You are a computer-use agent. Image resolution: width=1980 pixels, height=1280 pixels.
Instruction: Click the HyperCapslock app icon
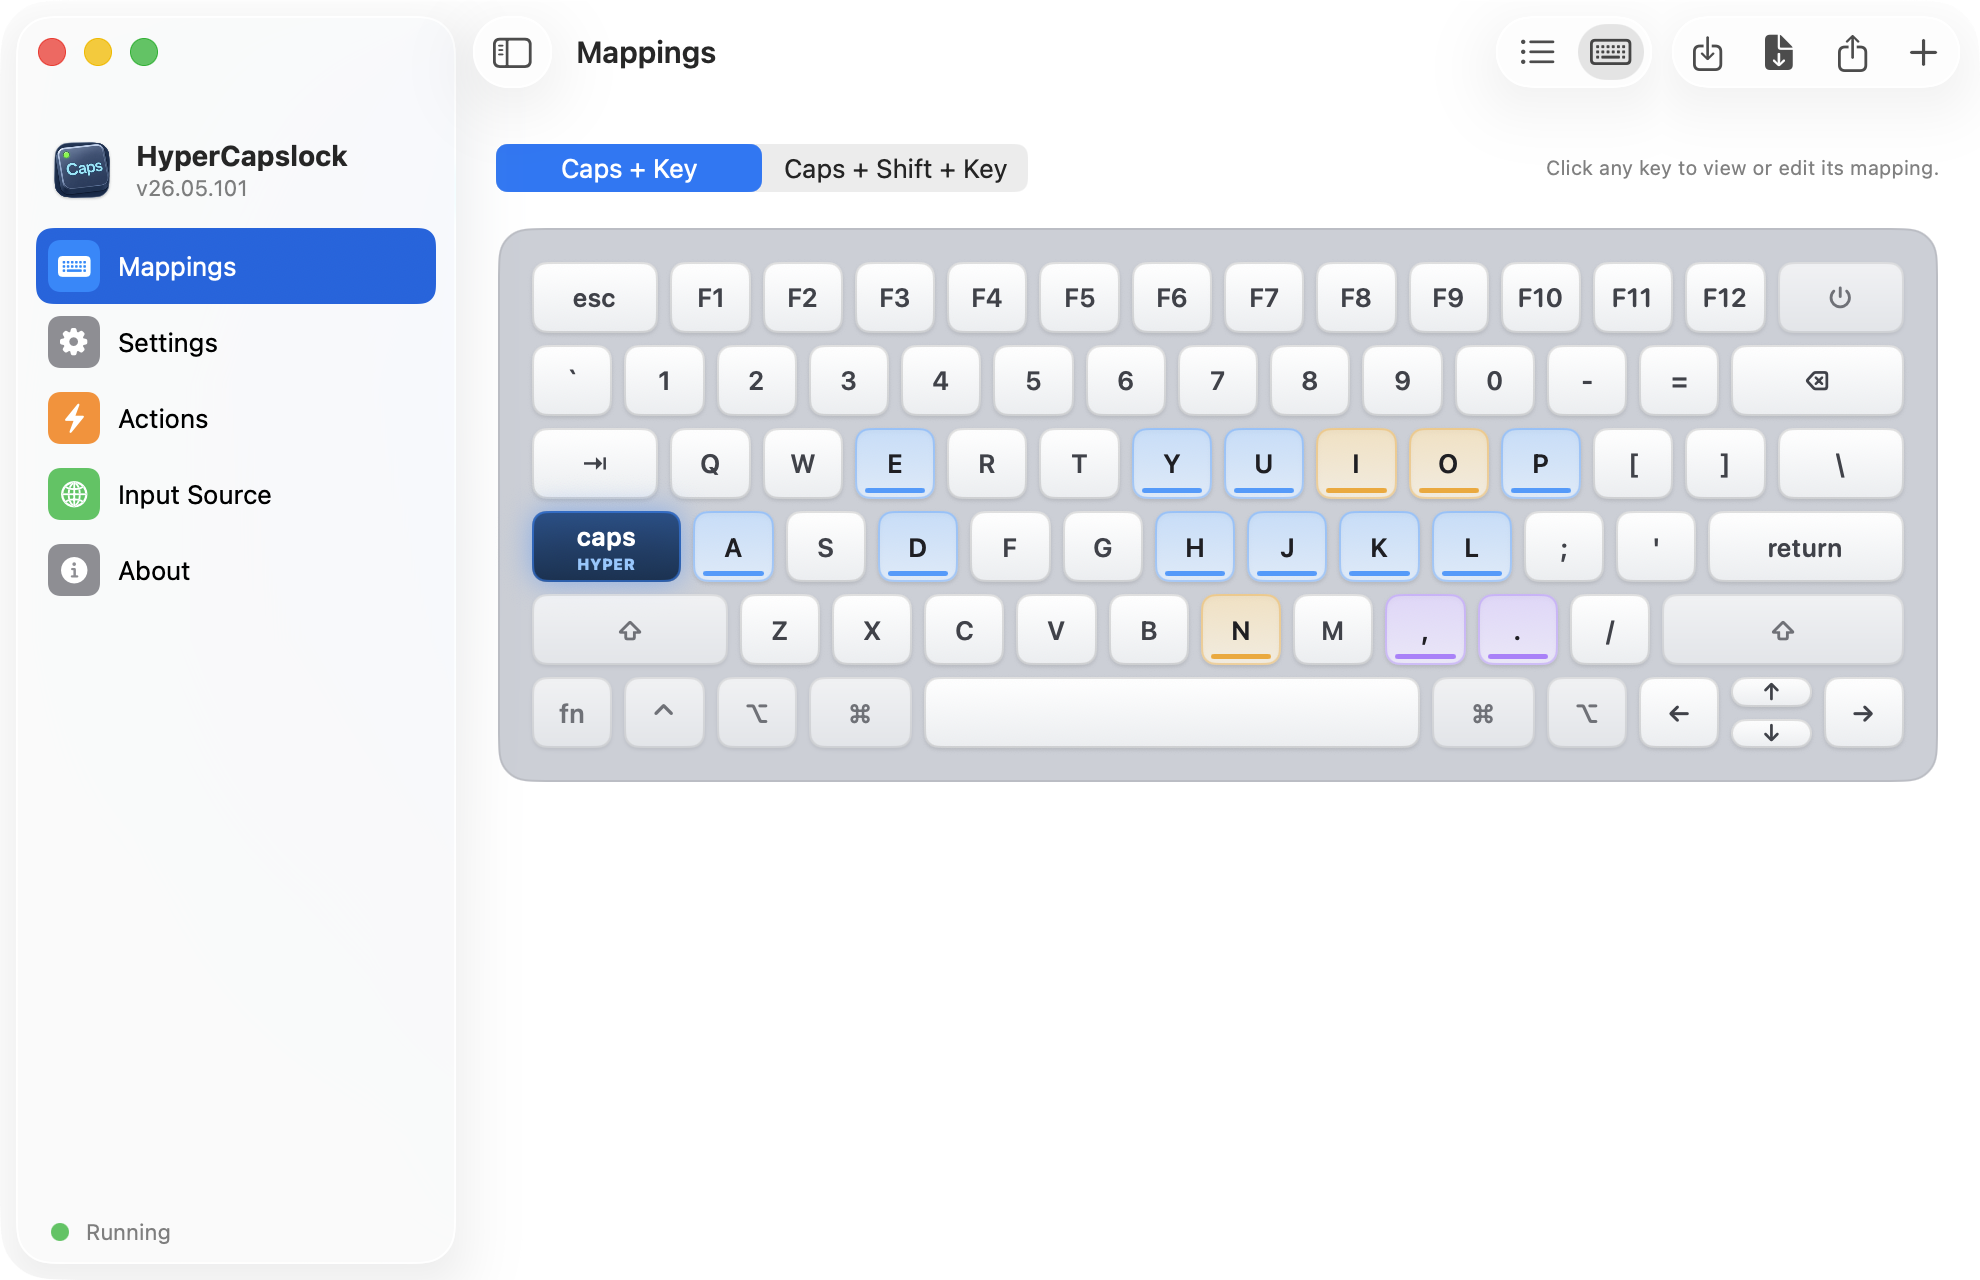[x=82, y=169]
